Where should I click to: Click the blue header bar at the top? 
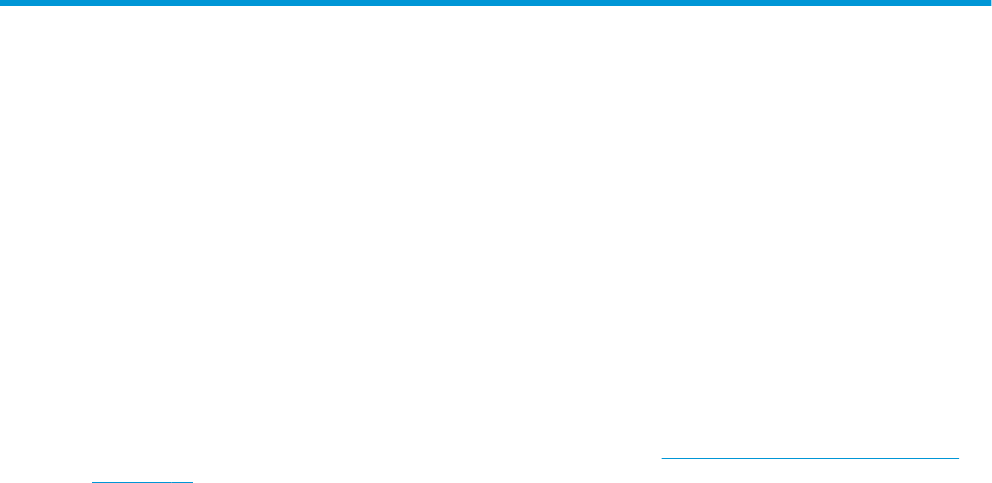496,3
